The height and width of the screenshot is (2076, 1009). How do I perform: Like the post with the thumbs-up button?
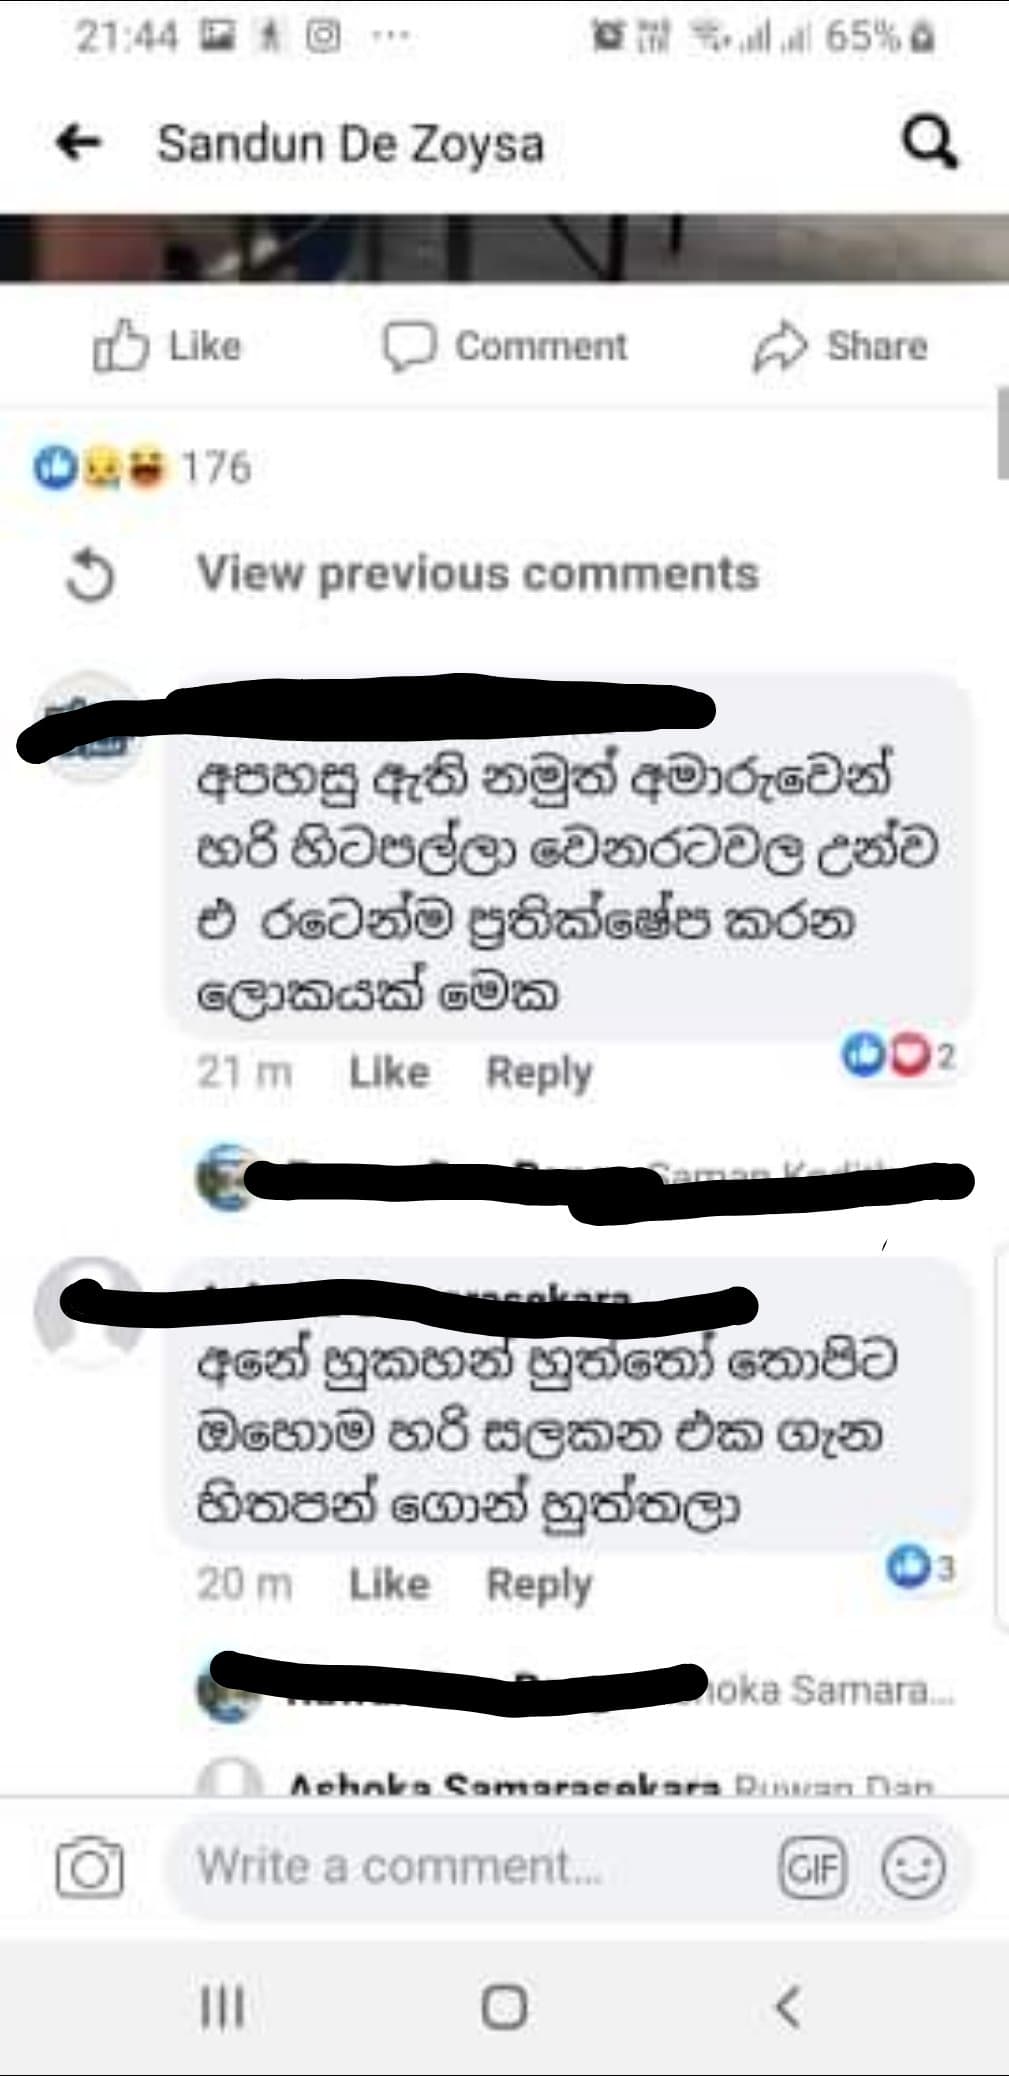(167, 346)
